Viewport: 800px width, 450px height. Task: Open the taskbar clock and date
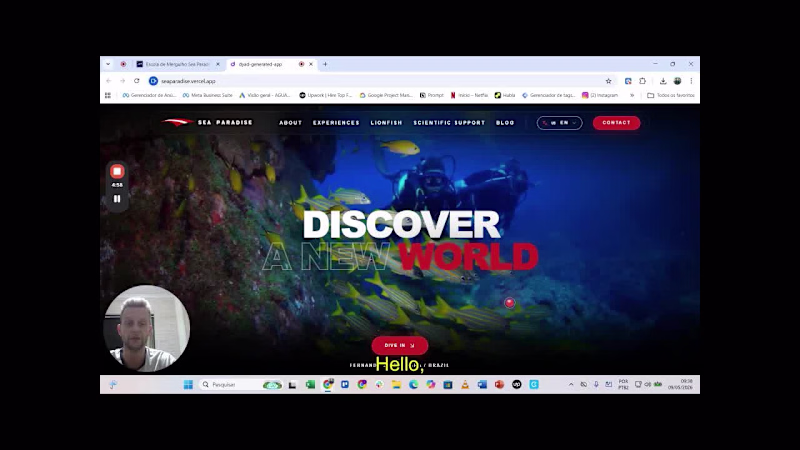coord(680,385)
